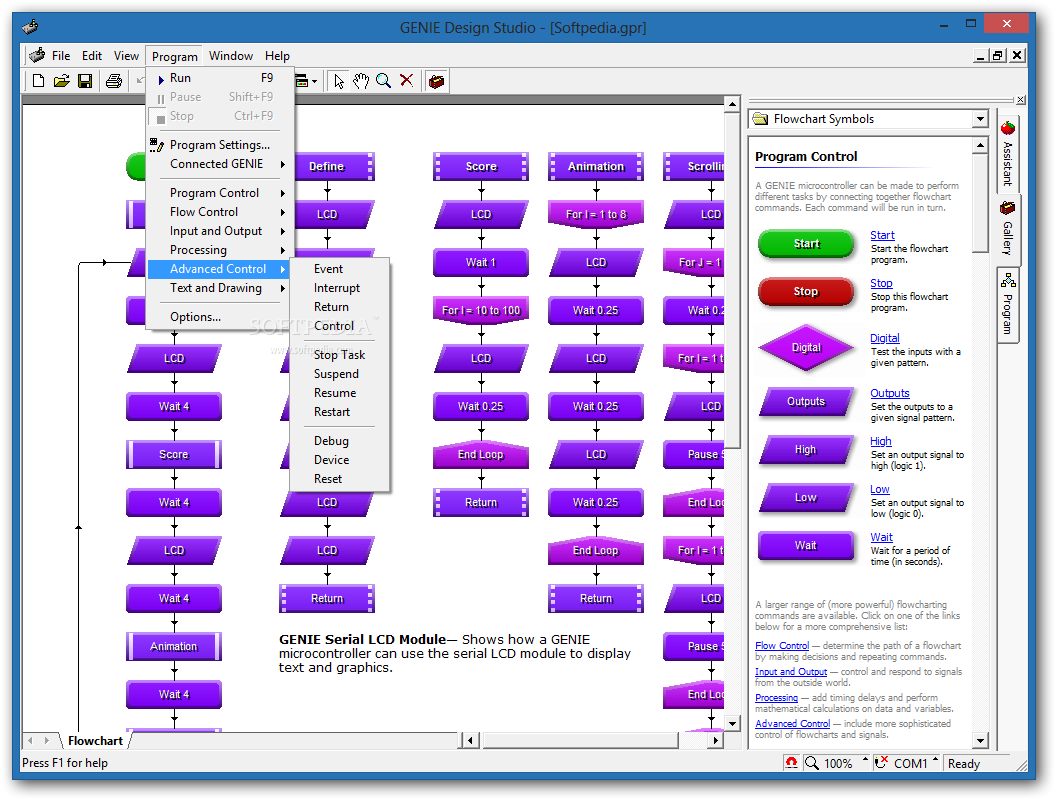
Task: Click the green Start symbol in gallery
Action: tap(806, 244)
